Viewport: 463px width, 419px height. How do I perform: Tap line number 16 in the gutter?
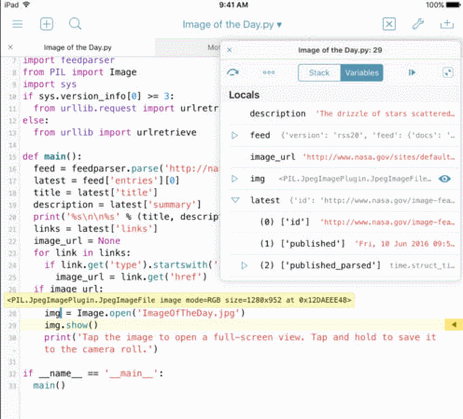(13, 169)
